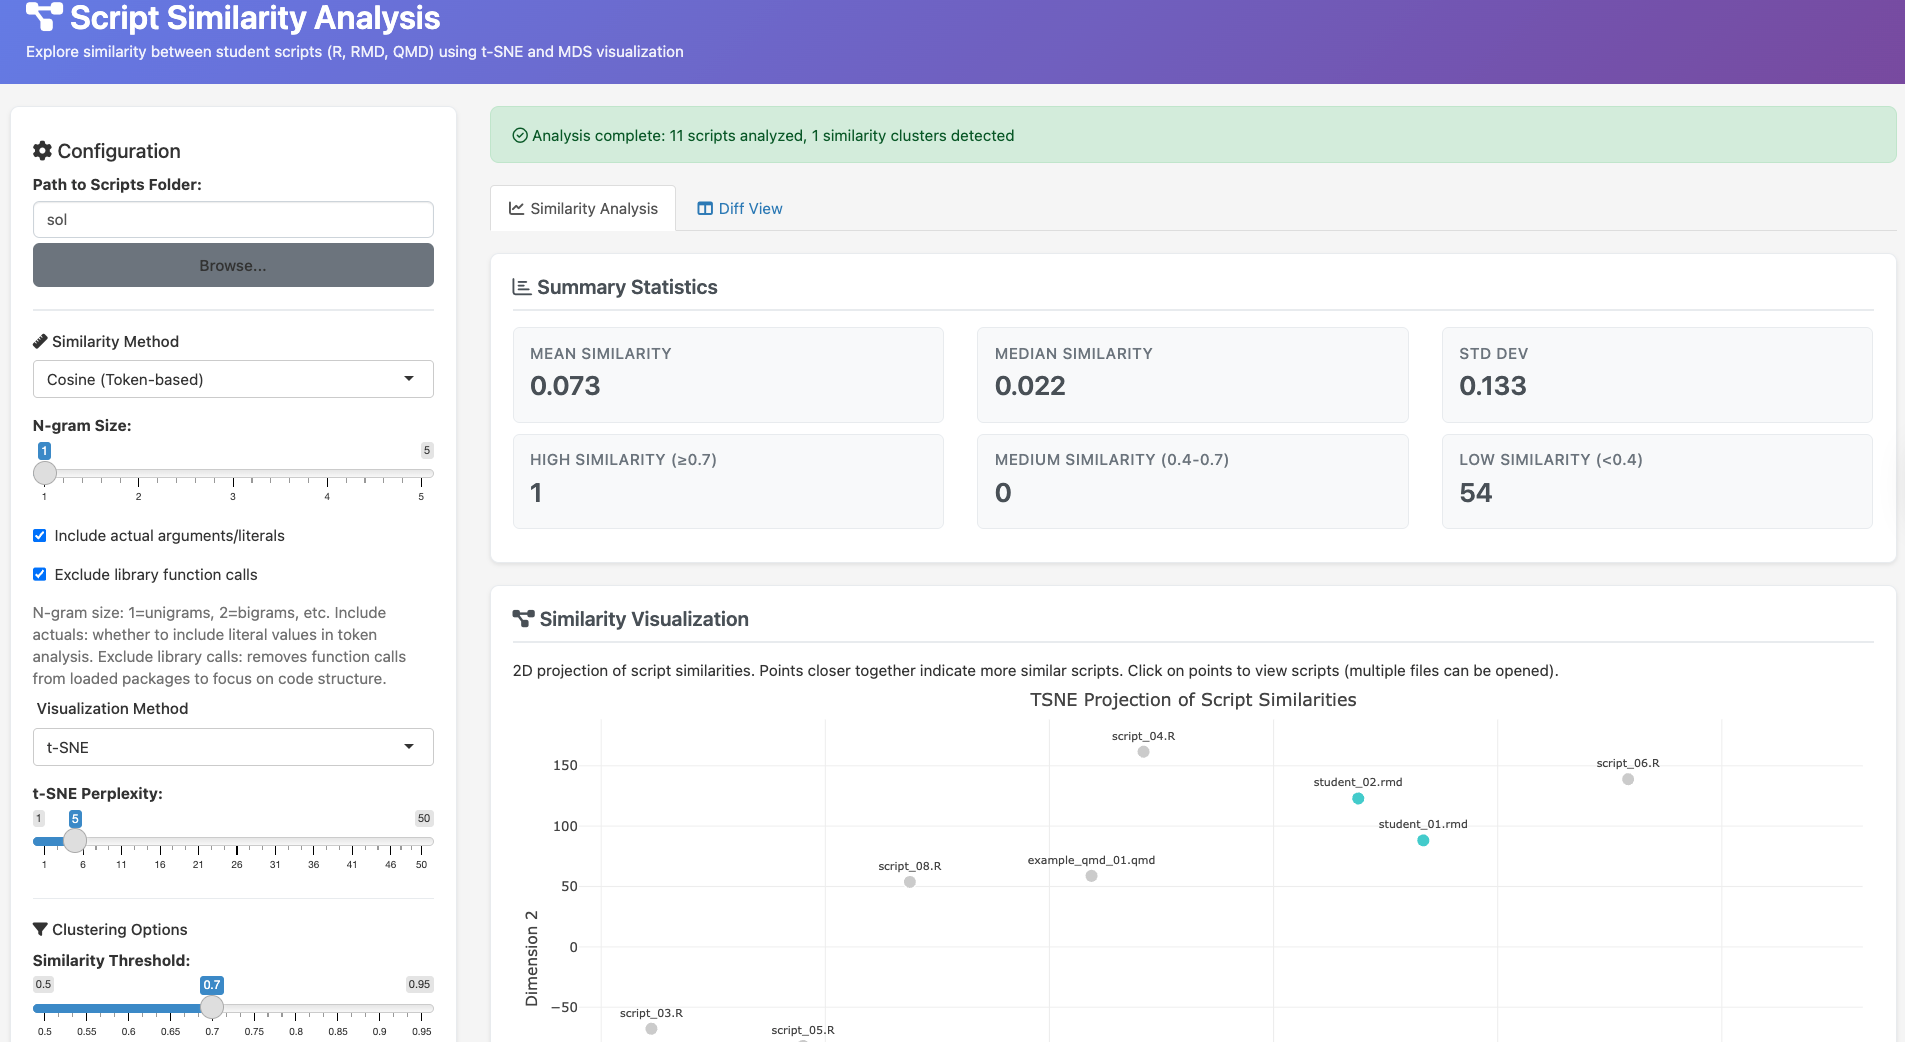
Task: Uncheck Include actual arguments/literals
Action: point(40,535)
